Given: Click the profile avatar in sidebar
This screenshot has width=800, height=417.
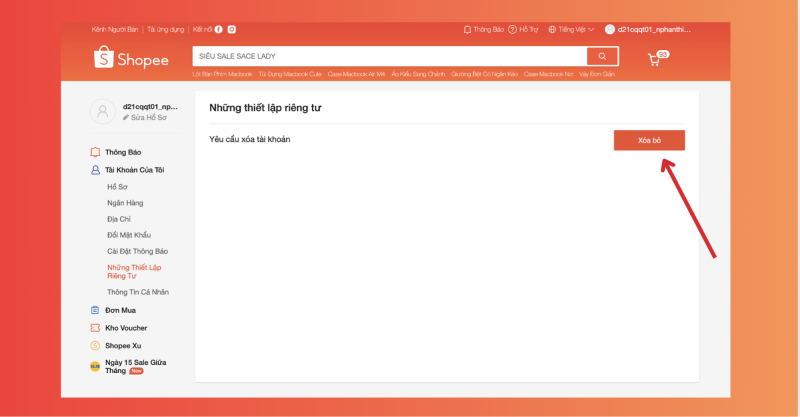Looking at the screenshot, I should (103, 112).
